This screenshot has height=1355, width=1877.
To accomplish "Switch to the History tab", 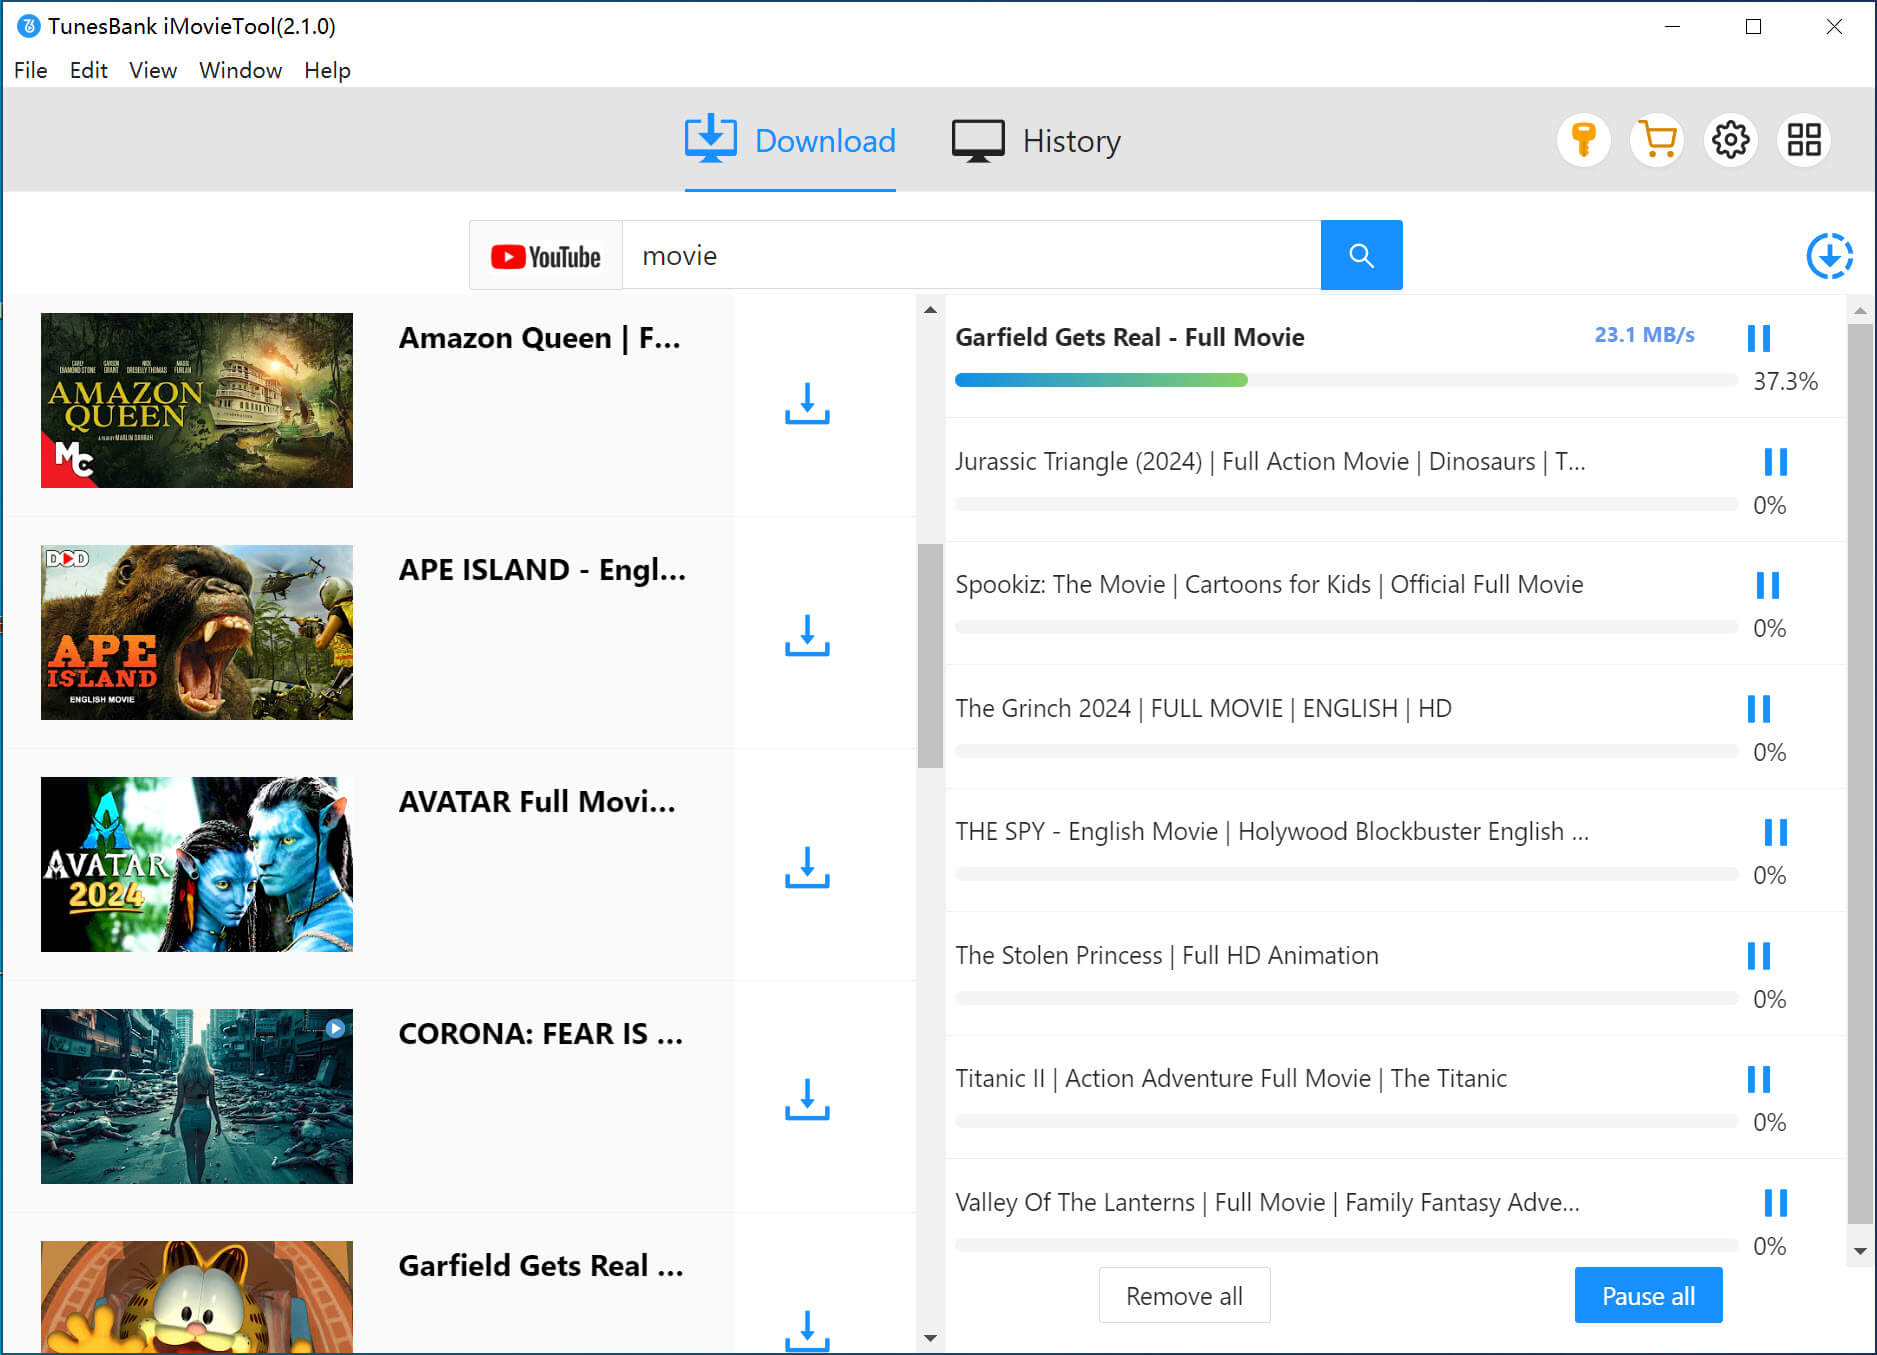I will 1037,141.
